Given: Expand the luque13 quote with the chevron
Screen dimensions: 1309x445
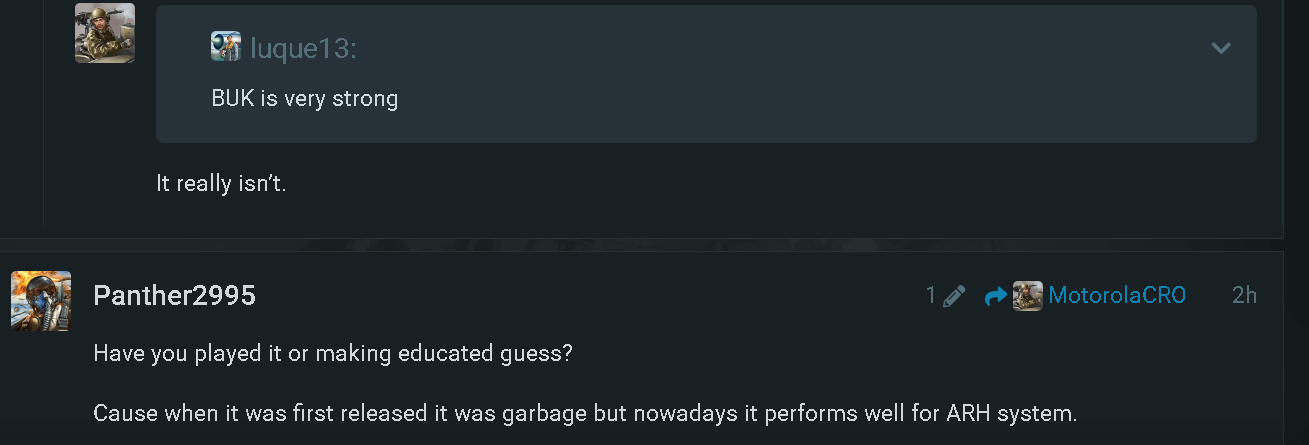Looking at the screenshot, I should coord(1221,48).
